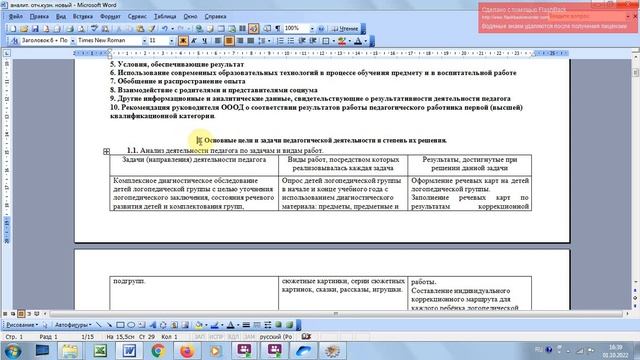Viewport: 640px width, 360px height.
Task: Show or hide paragraph marks
Action: [x=278, y=29]
